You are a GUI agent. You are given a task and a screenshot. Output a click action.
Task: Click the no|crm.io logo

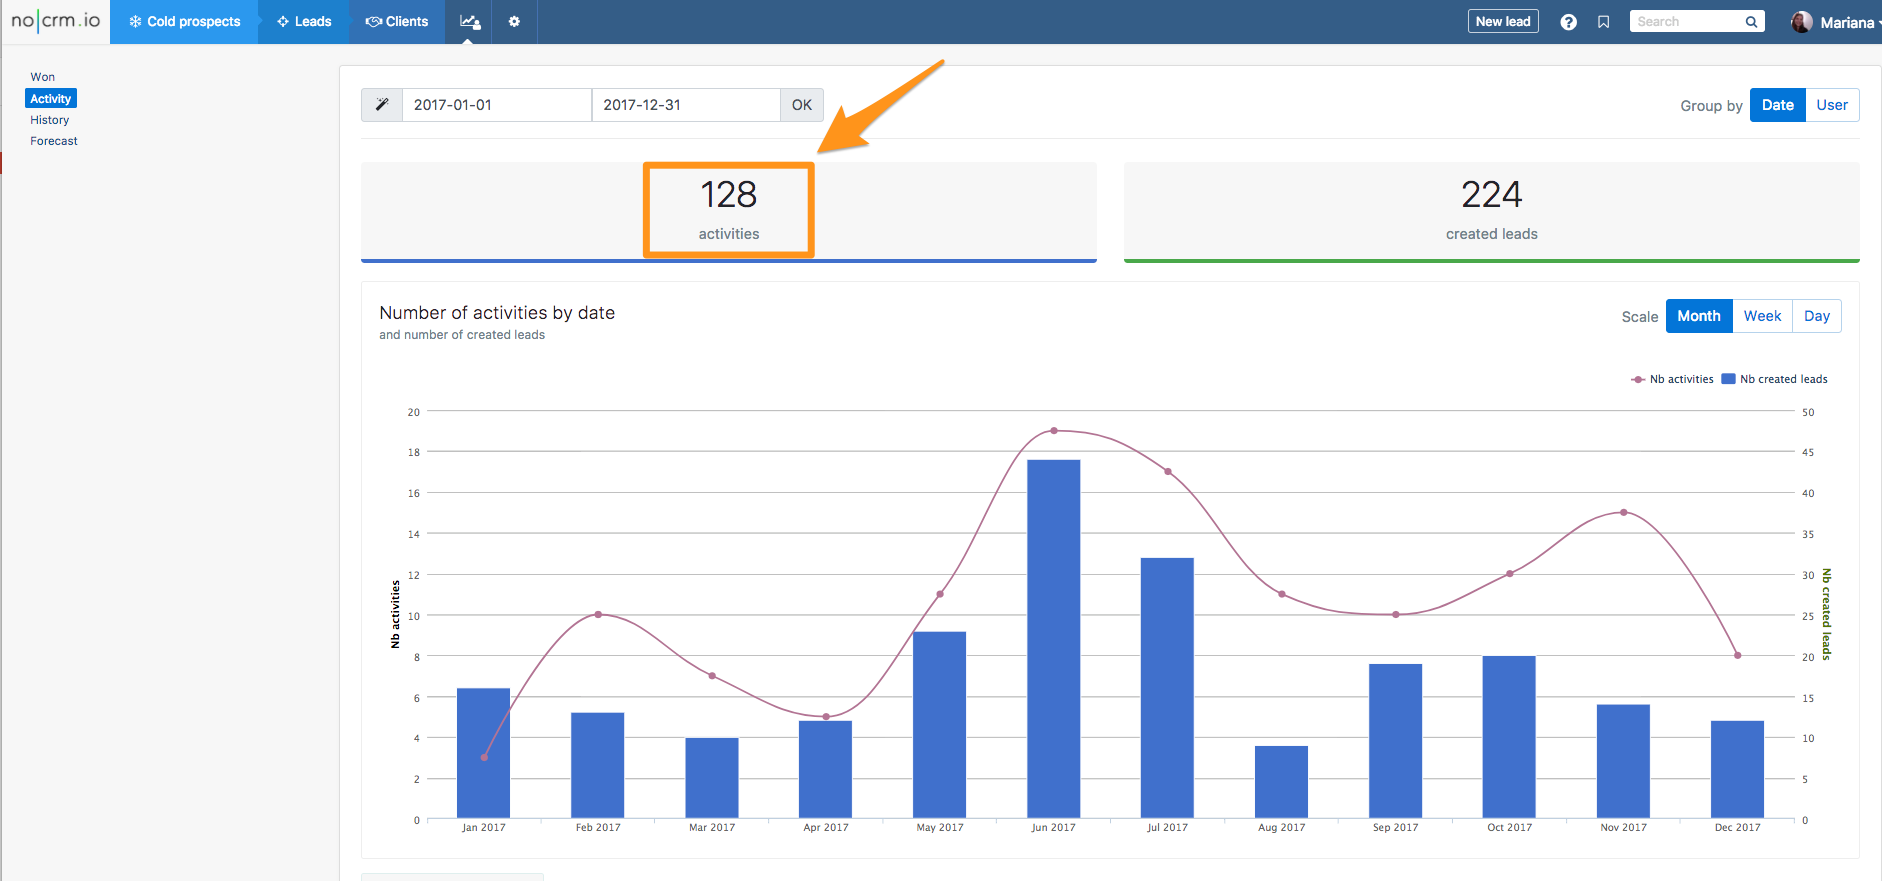[x=55, y=21]
